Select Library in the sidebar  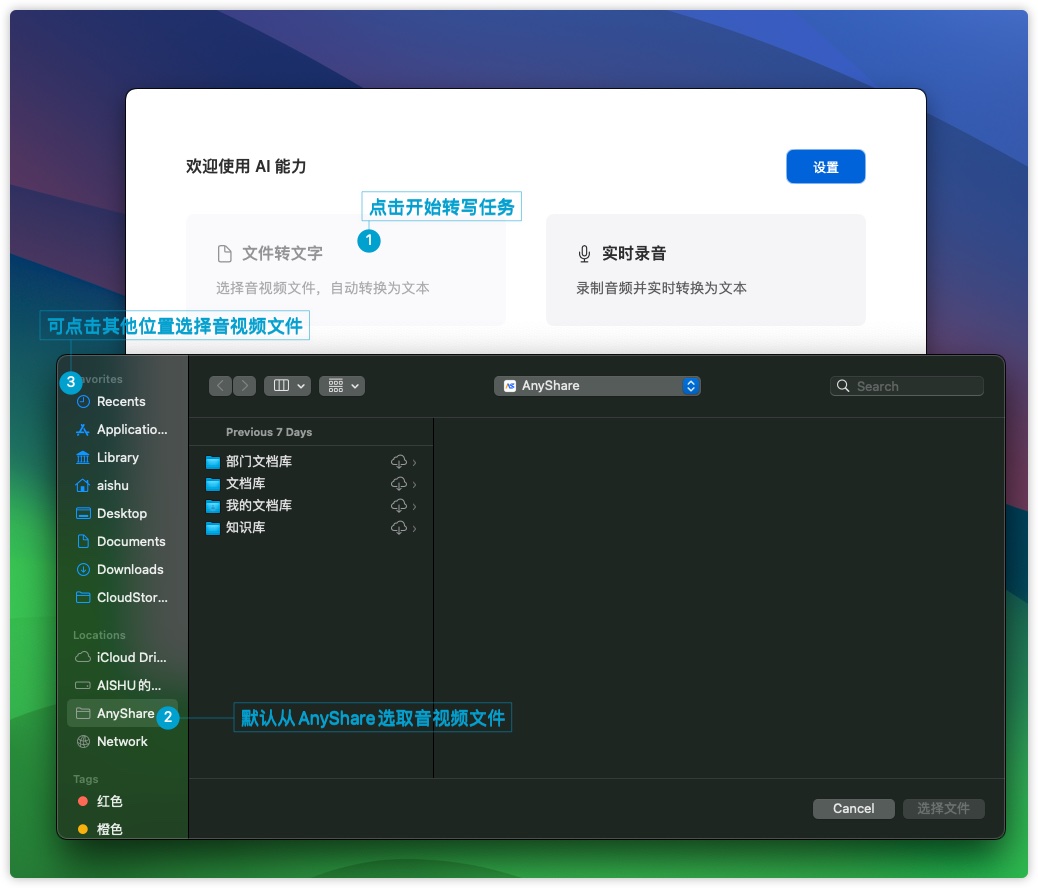click(122, 458)
